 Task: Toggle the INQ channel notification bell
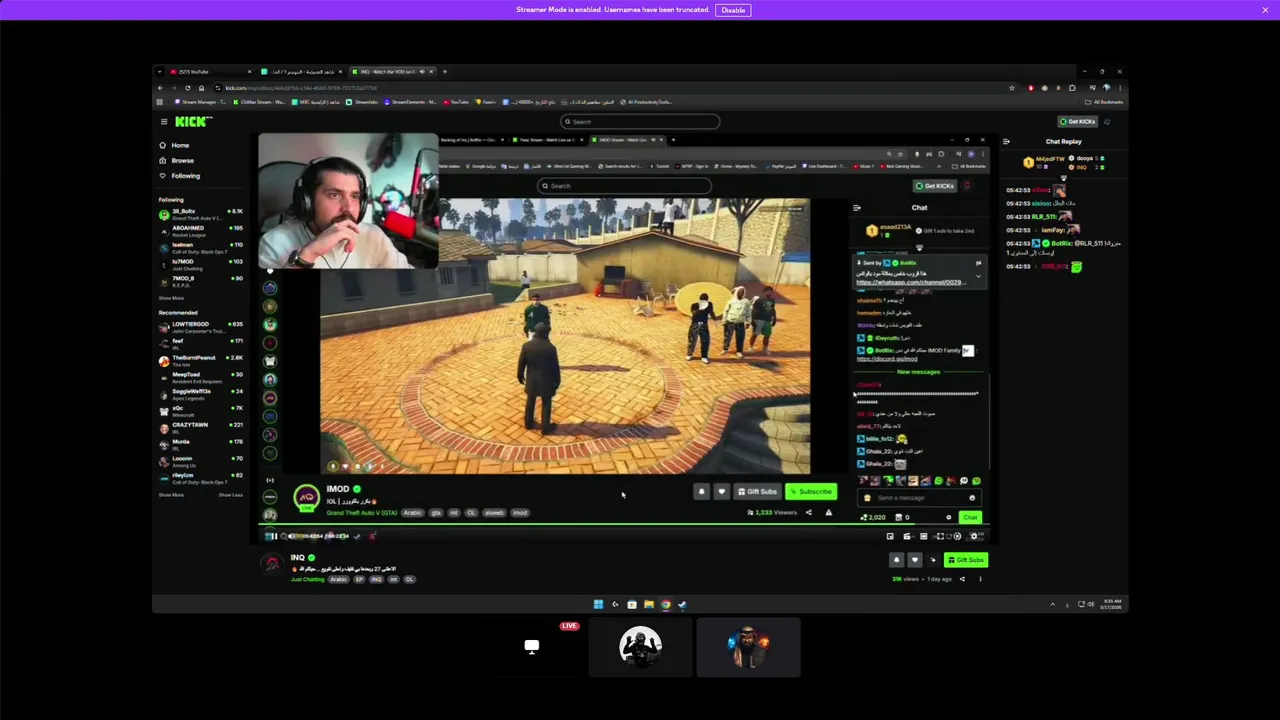896,560
